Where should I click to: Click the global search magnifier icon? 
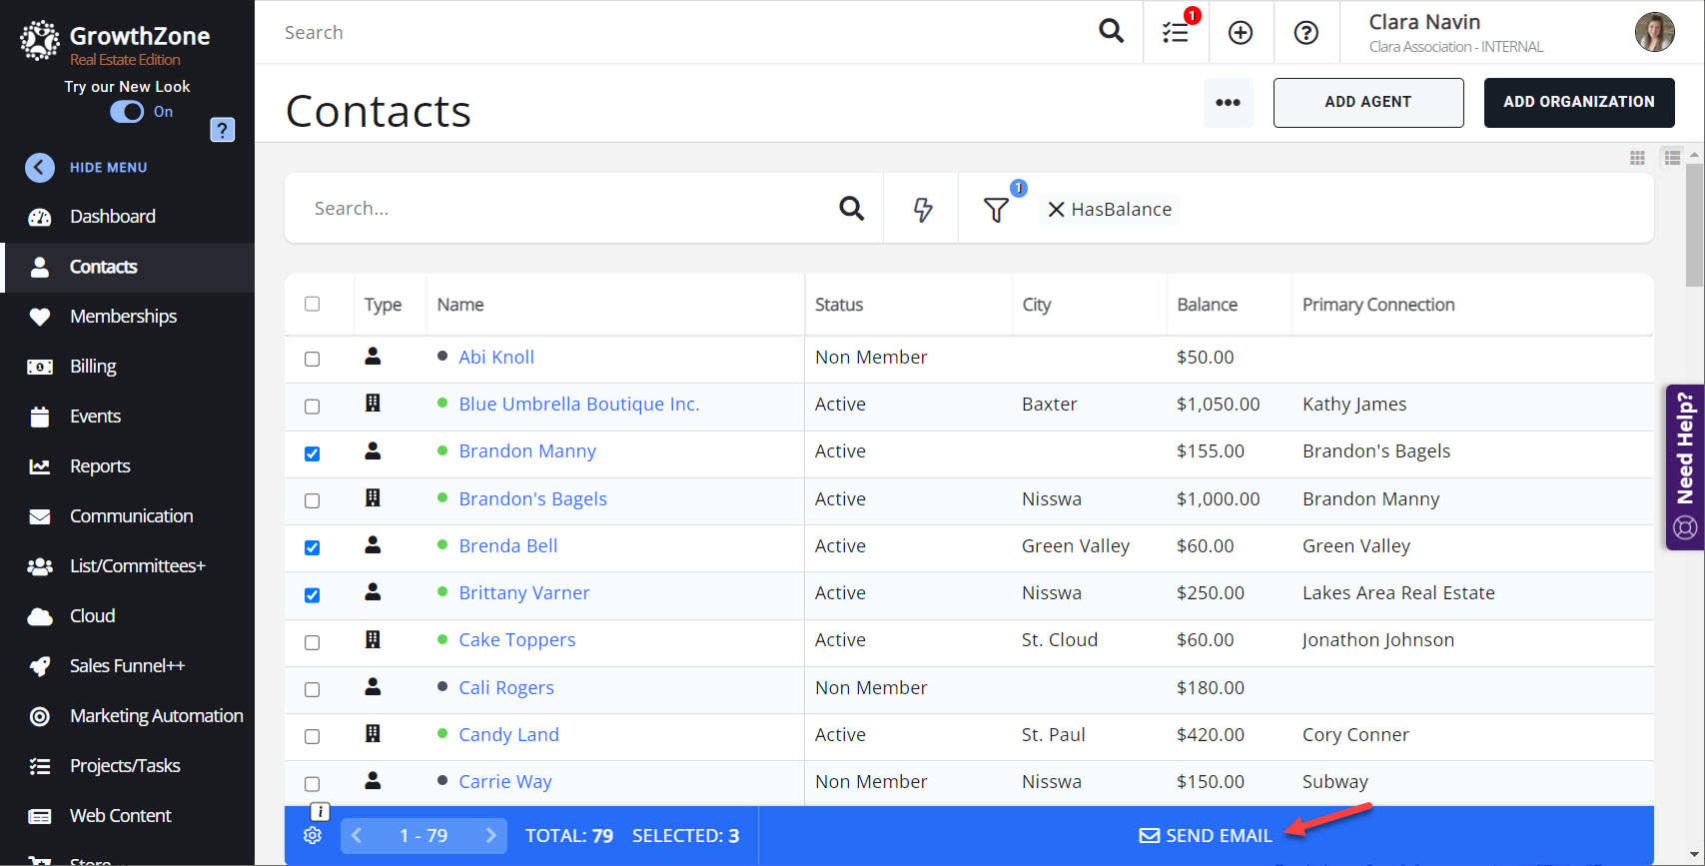click(x=1111, y=31)
